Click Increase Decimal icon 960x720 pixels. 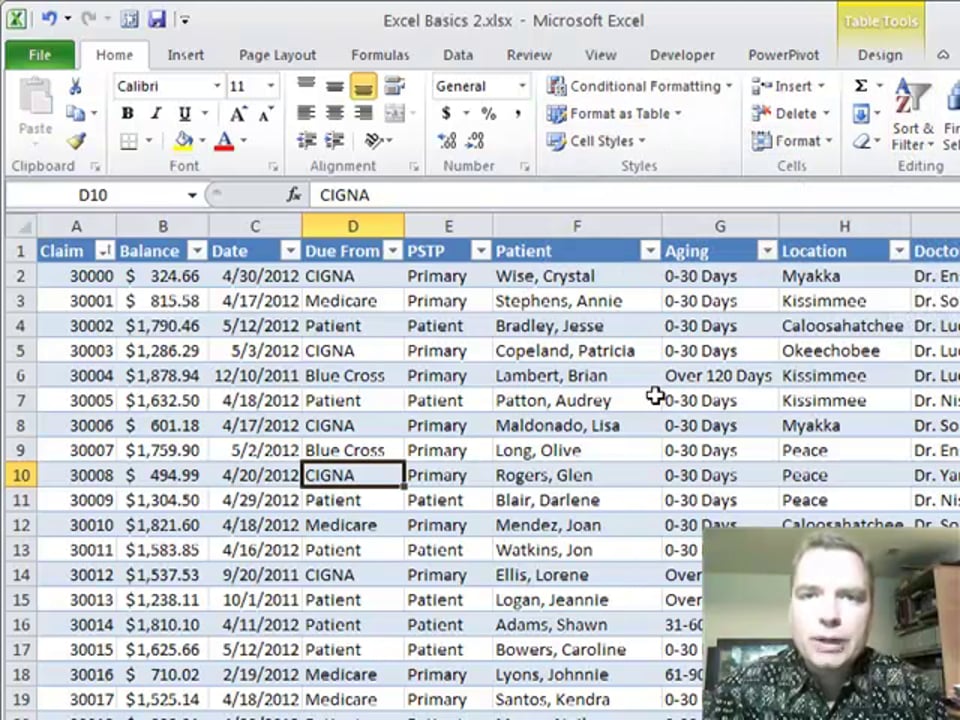click(x=448, y=141)
